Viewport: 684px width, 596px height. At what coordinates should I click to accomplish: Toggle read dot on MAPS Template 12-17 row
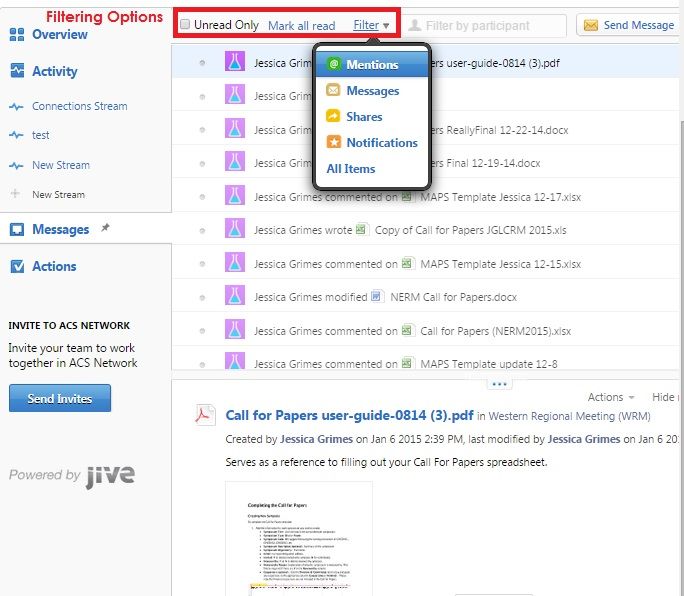202,197
